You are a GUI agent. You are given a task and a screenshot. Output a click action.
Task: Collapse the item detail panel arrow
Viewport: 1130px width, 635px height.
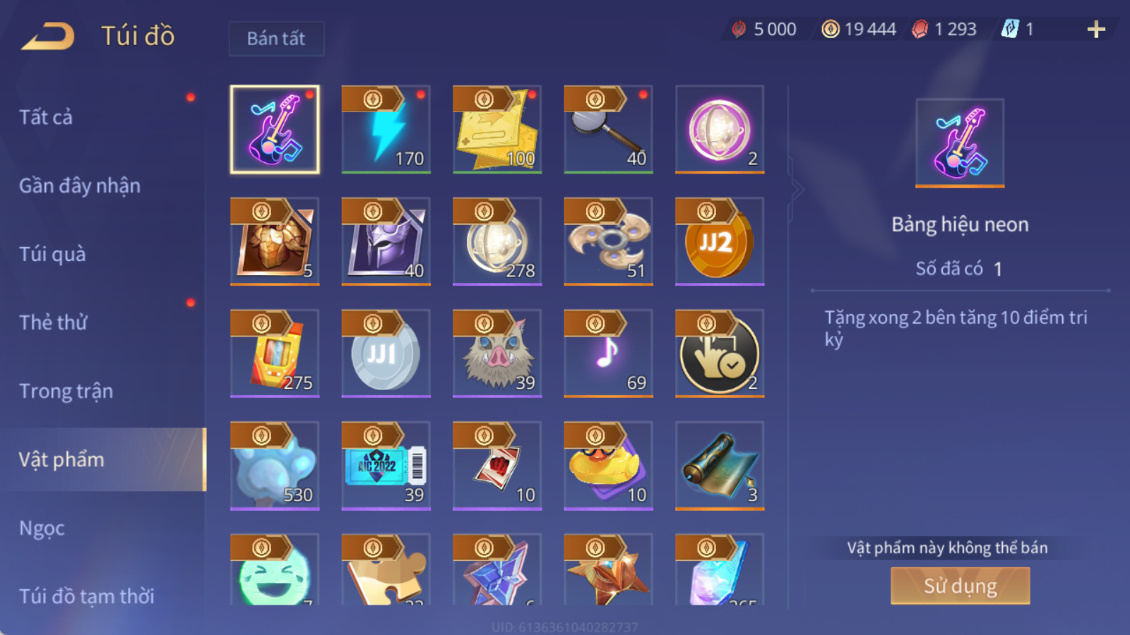(x=796, y=190)
